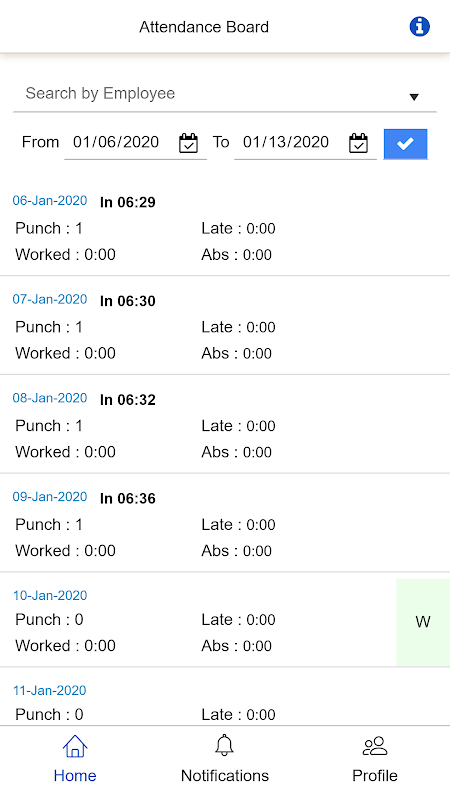Switch to the Profile tab label

pyautogui.click(x=375, y=776)
